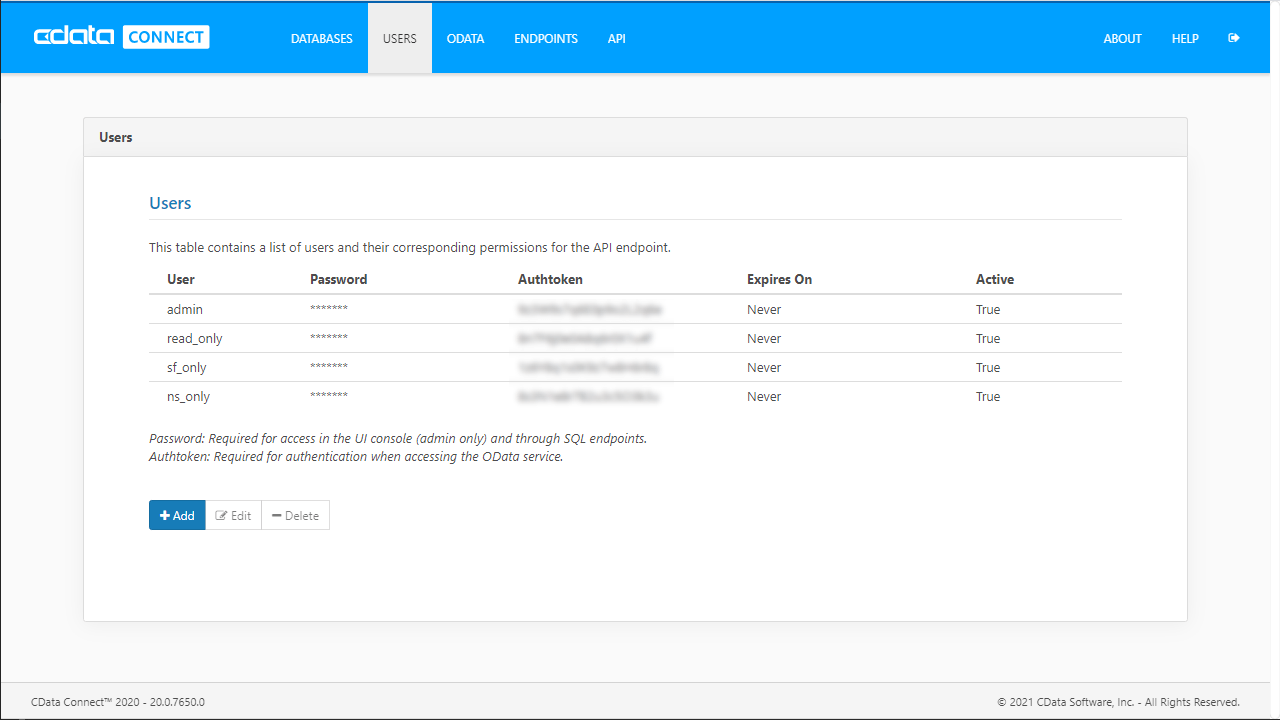1280x720 pixels.
Task: Click the logout icon in the header
Action: (1234, 38)
